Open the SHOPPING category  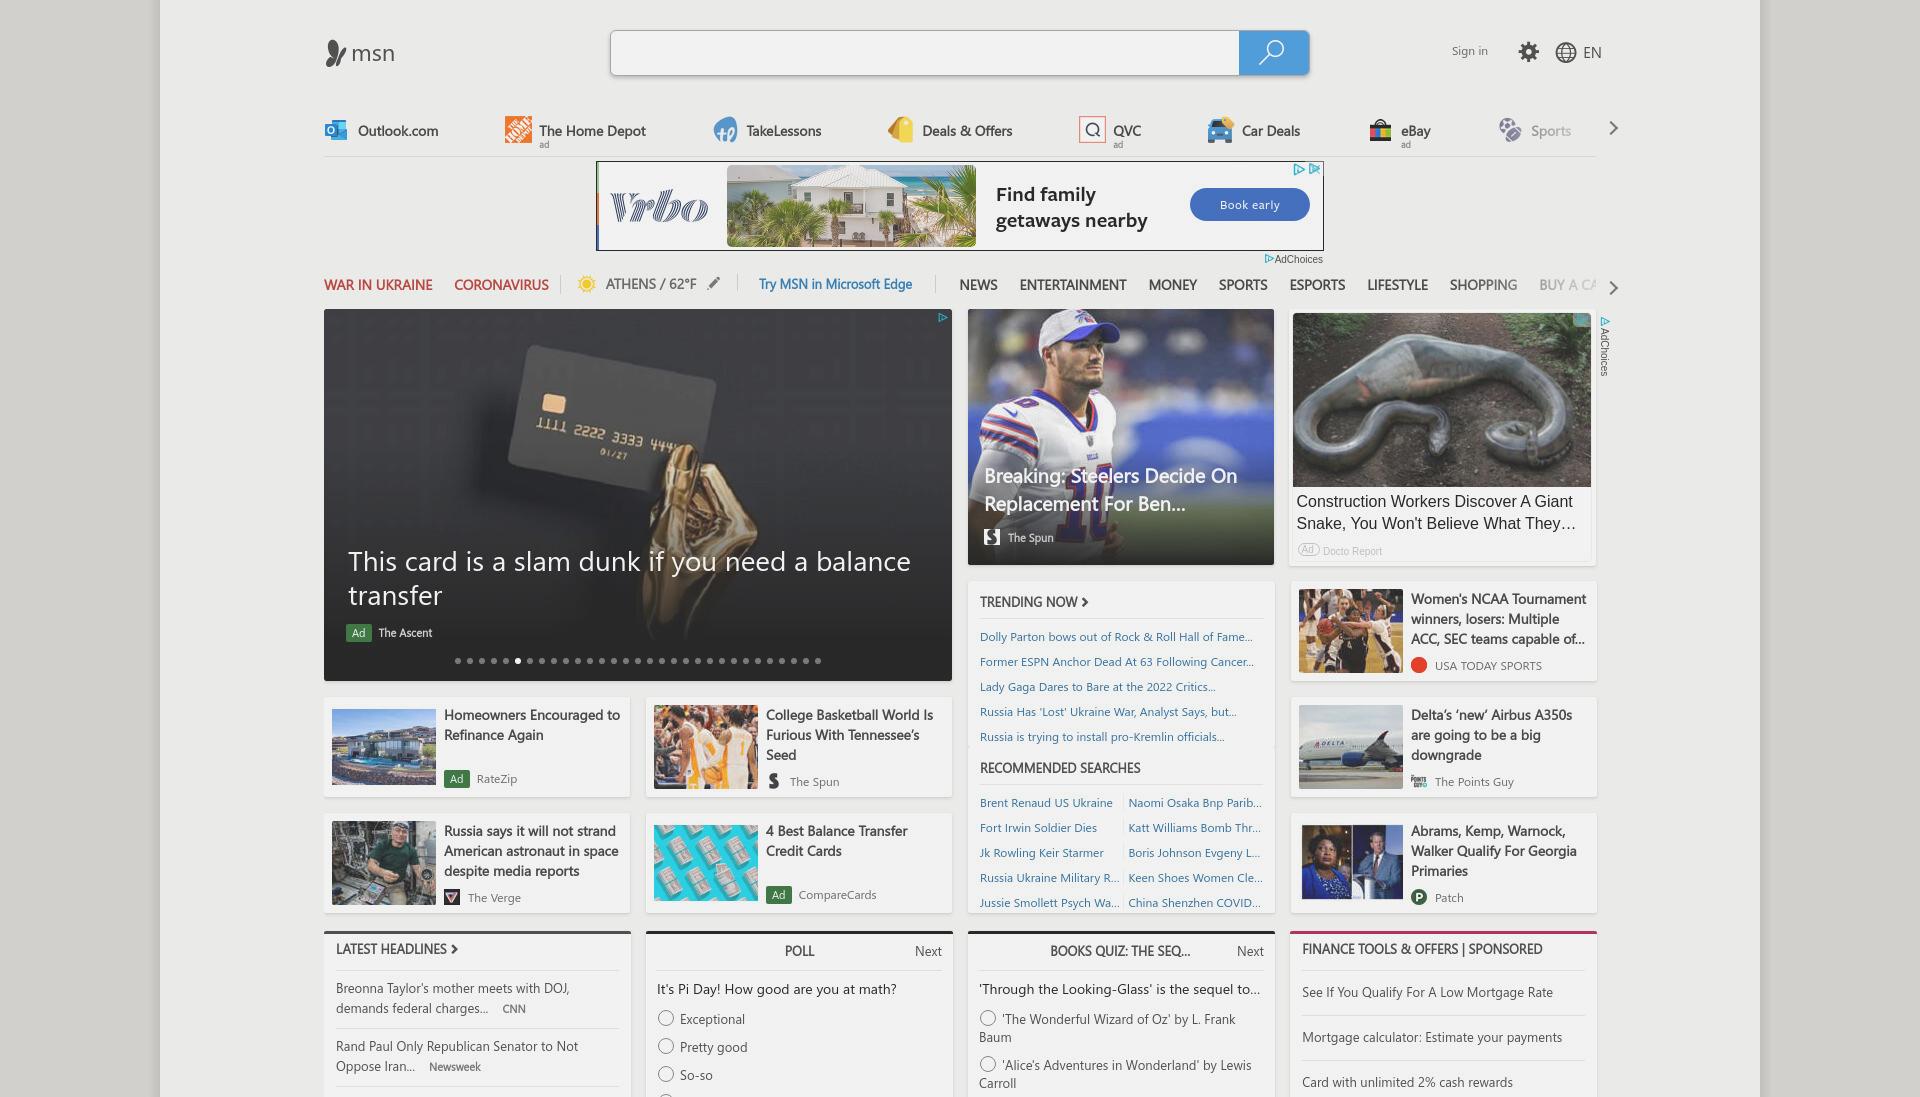(1483, 285)
